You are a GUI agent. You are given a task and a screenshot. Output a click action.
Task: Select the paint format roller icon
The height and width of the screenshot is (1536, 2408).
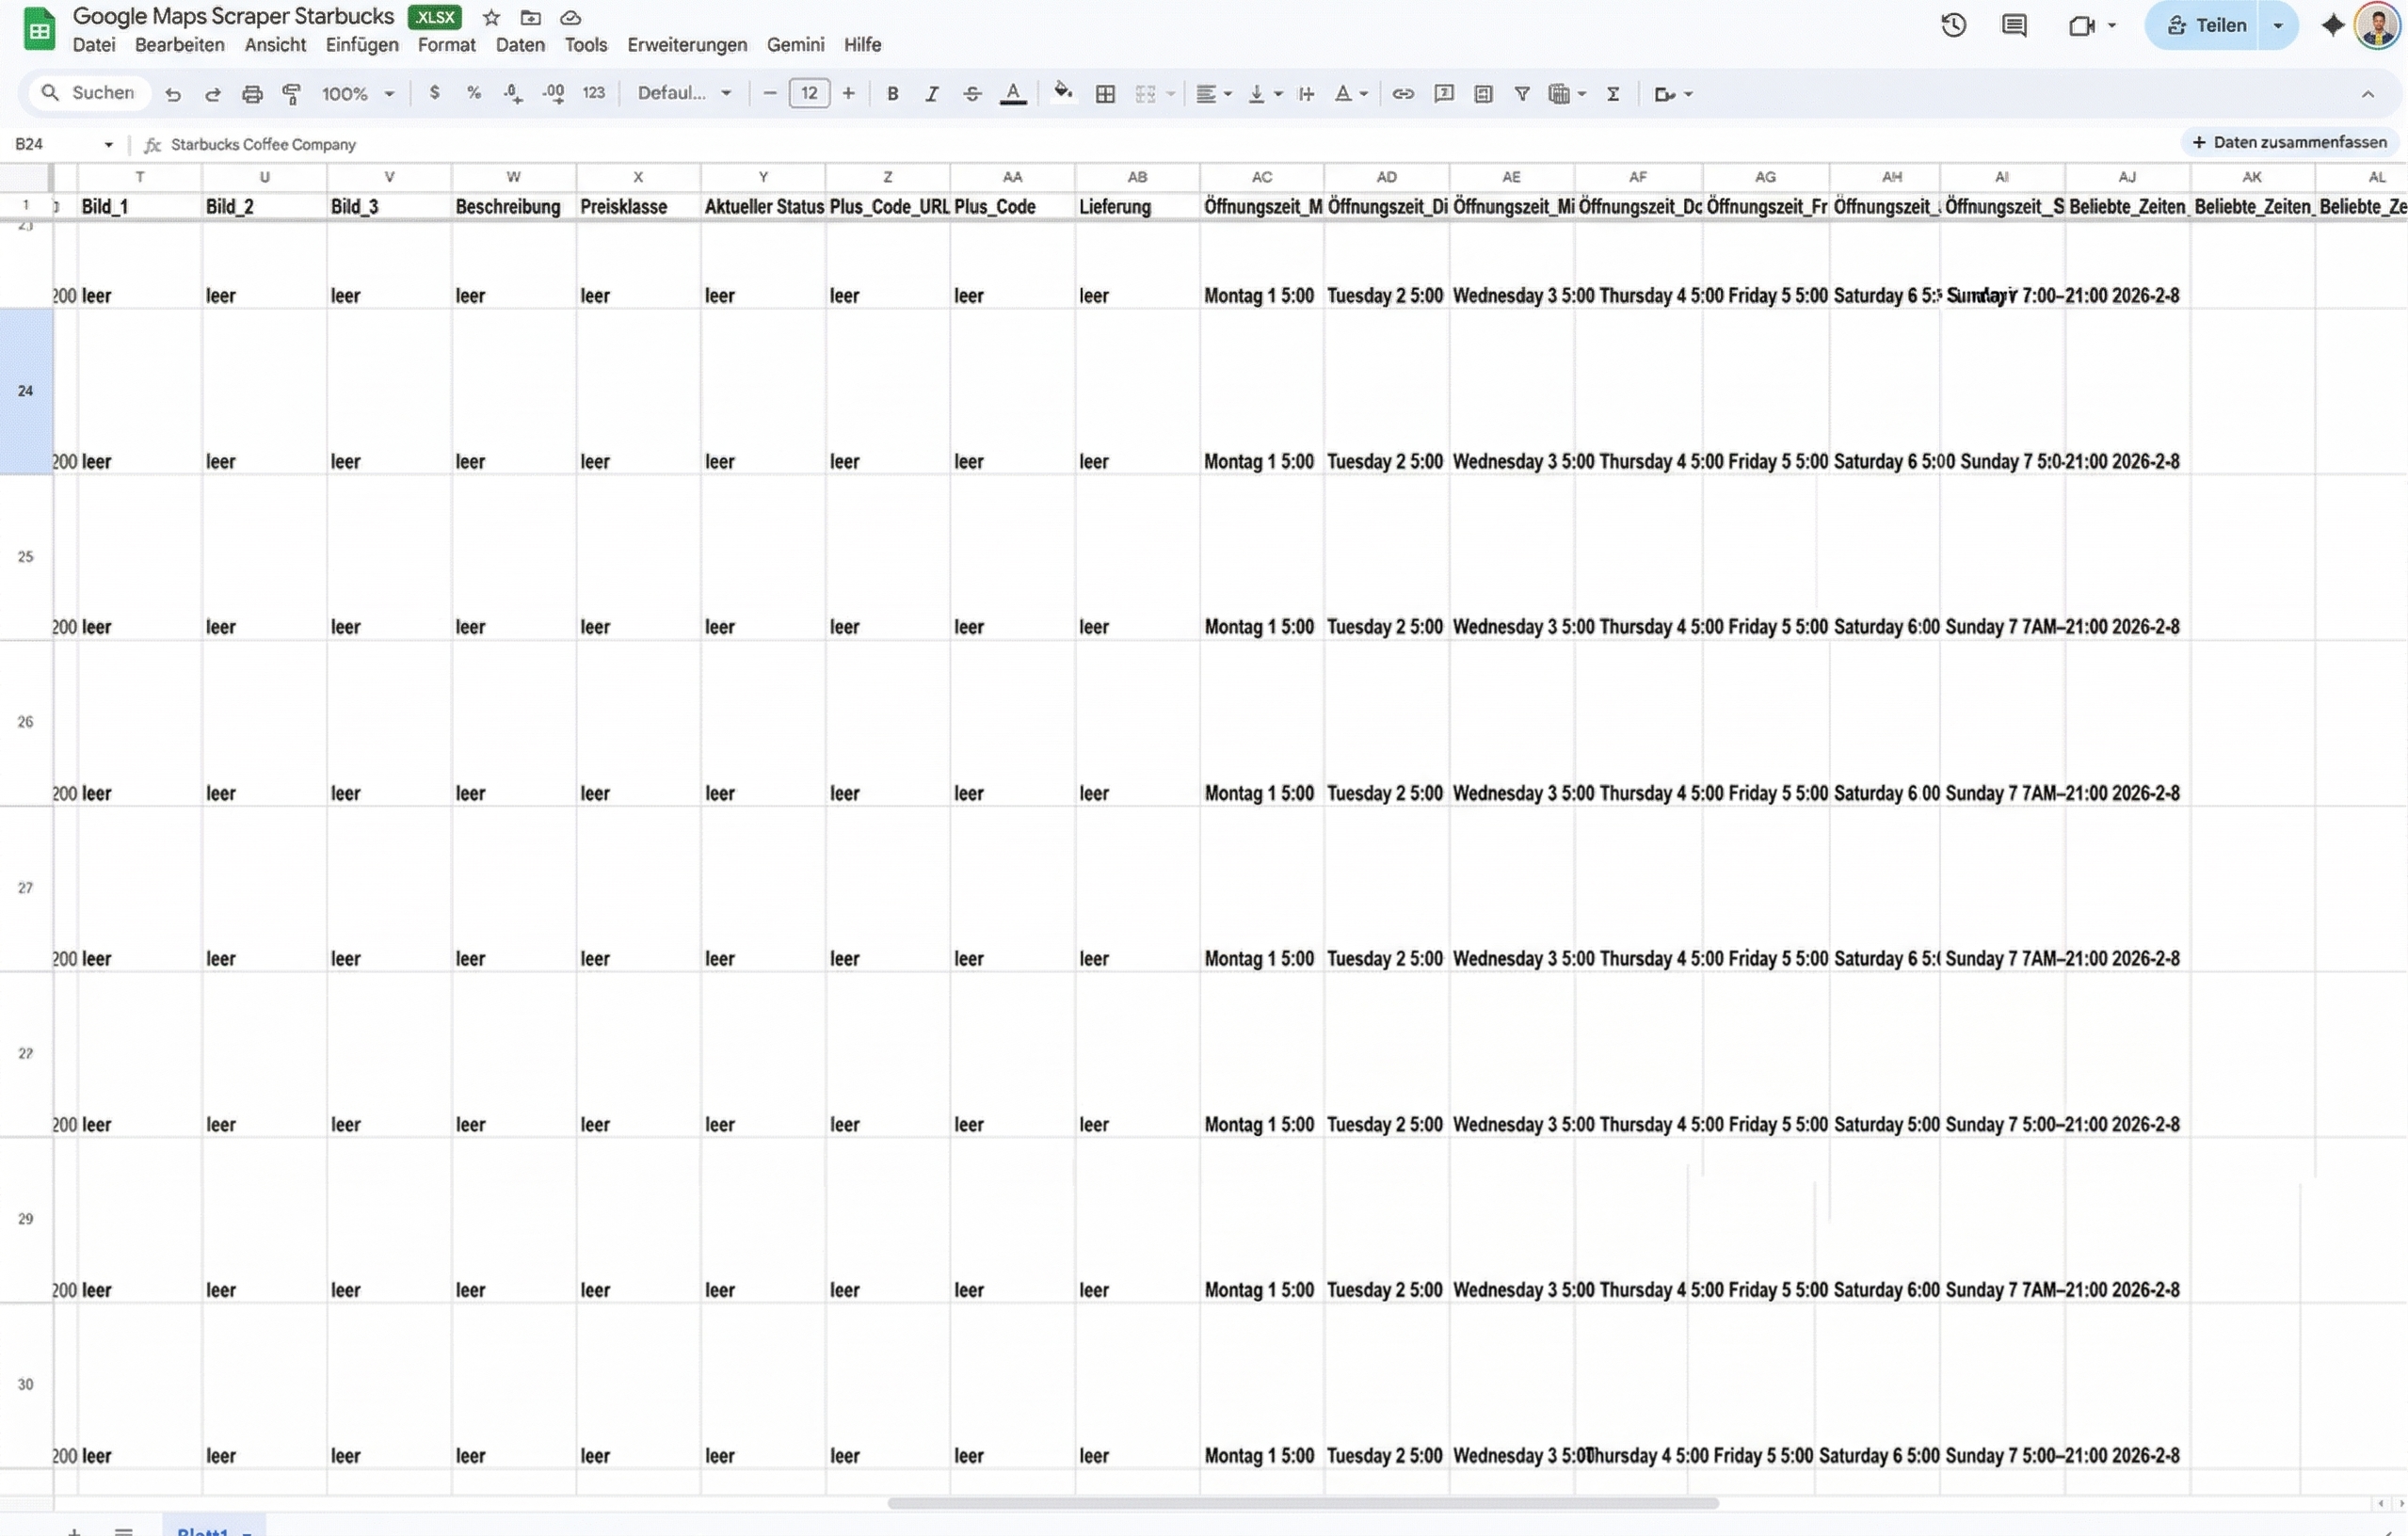click(x=291, y=94)
